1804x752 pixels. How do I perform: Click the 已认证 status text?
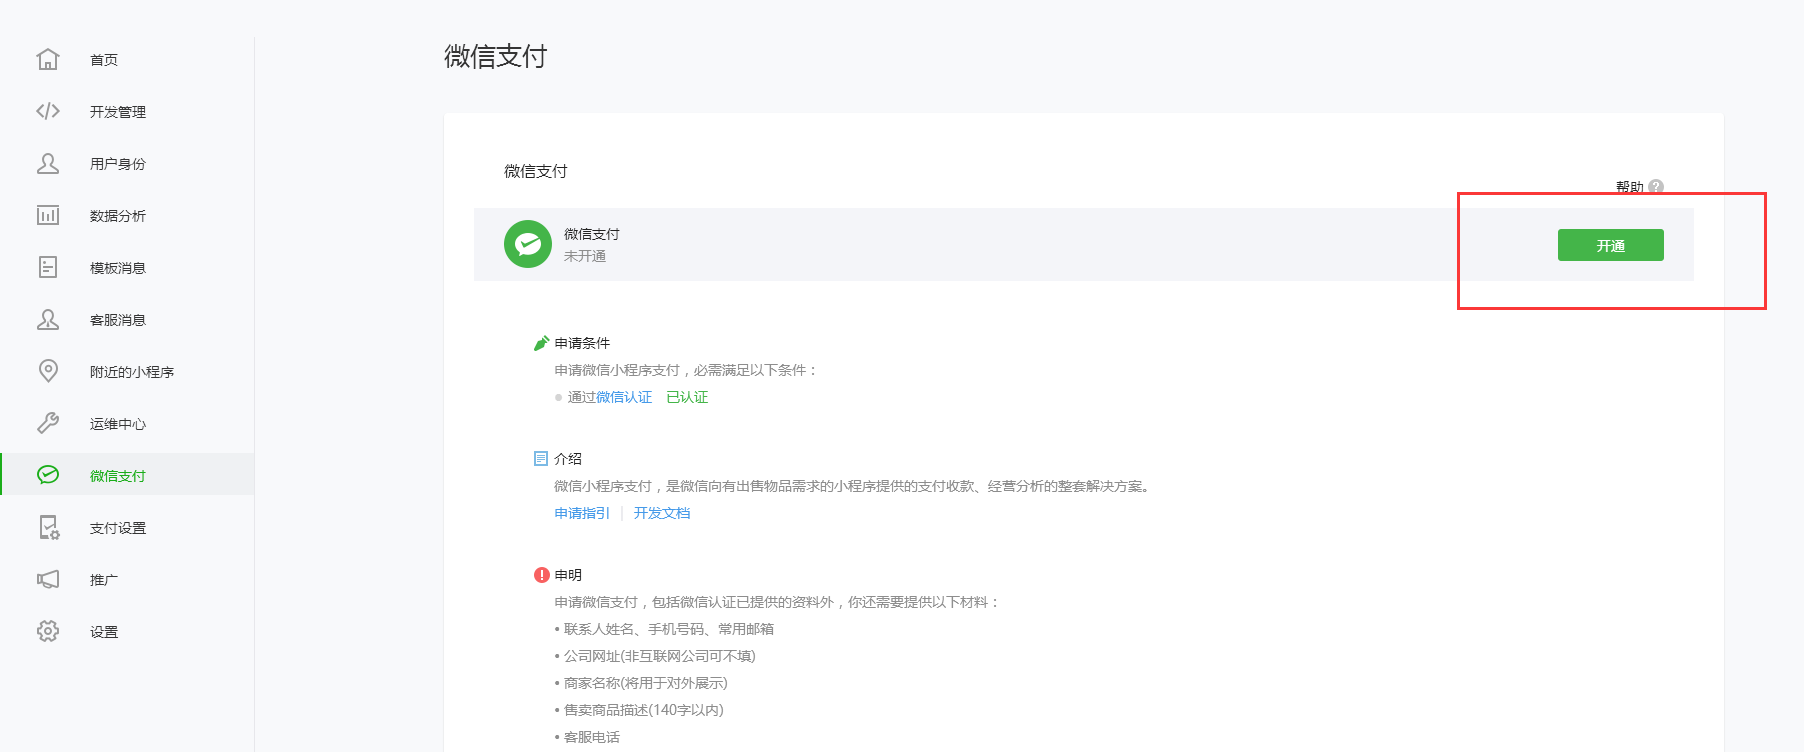pyautogui.click(x=687, y=397)
